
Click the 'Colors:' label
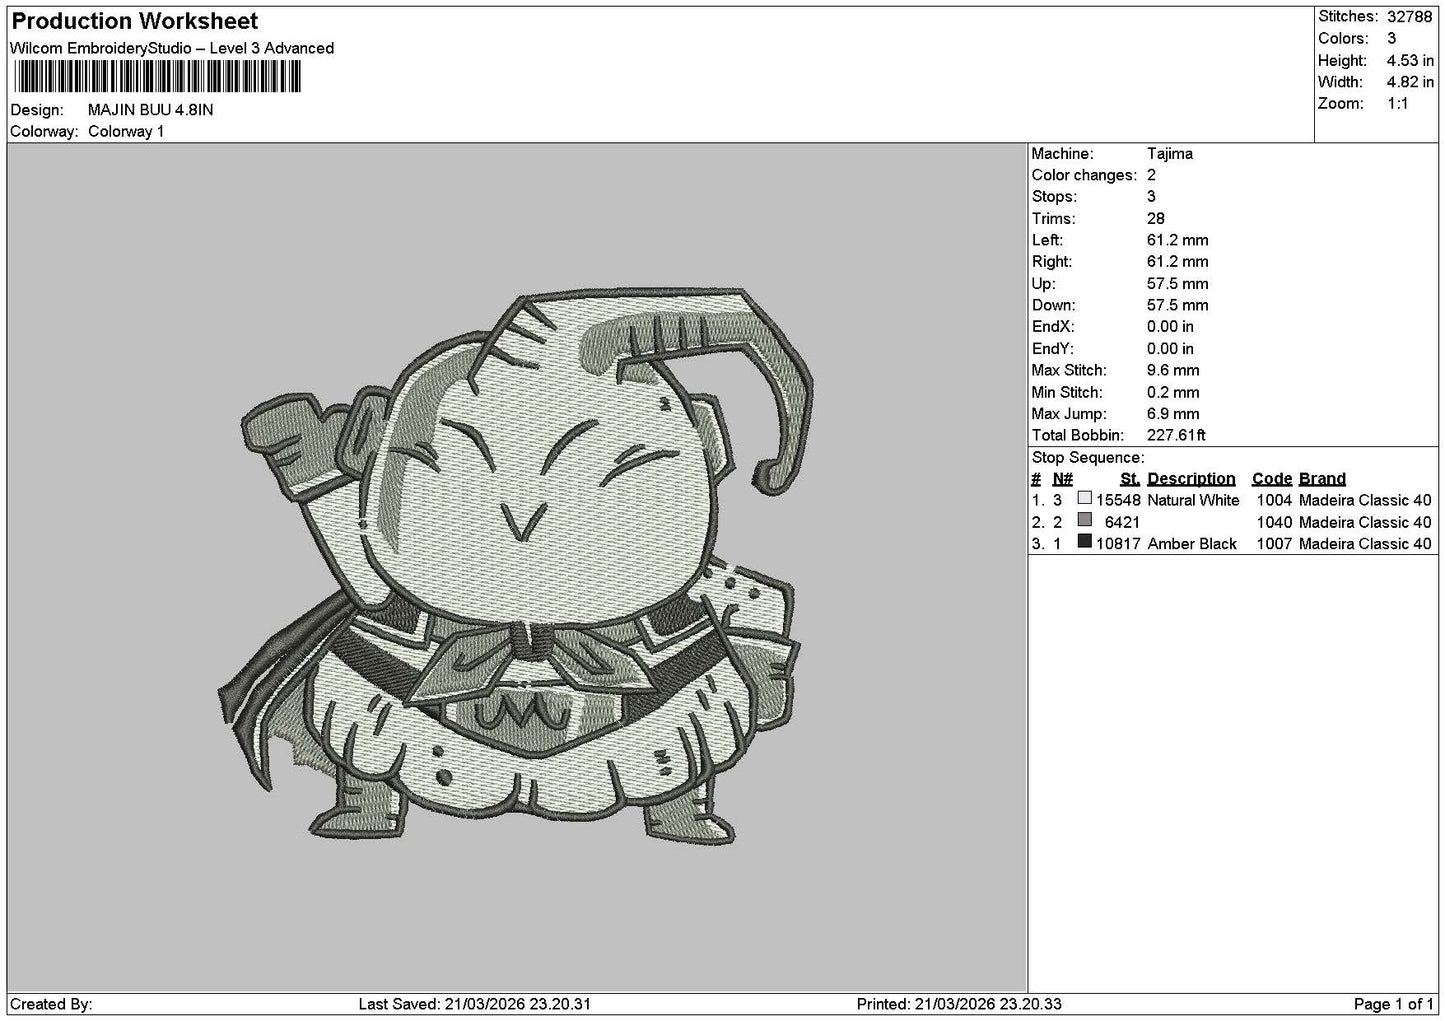point(1343,39)
